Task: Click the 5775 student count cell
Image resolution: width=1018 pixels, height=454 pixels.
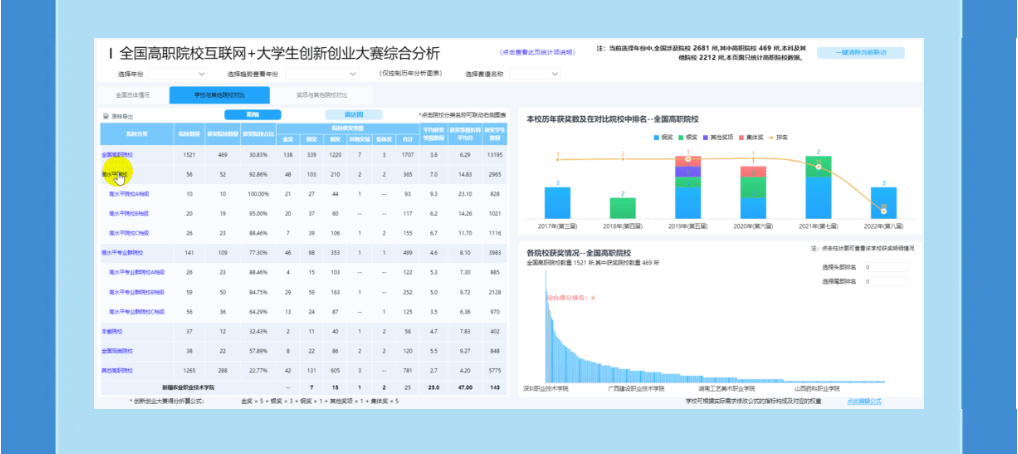Action: [495, 370]
